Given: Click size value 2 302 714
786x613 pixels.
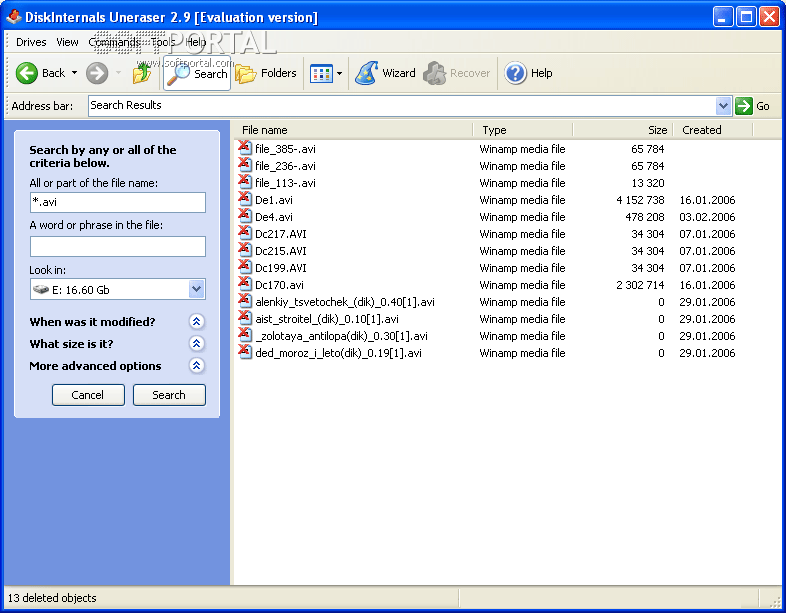Looking at the screenshot, I should click(640, 285).
